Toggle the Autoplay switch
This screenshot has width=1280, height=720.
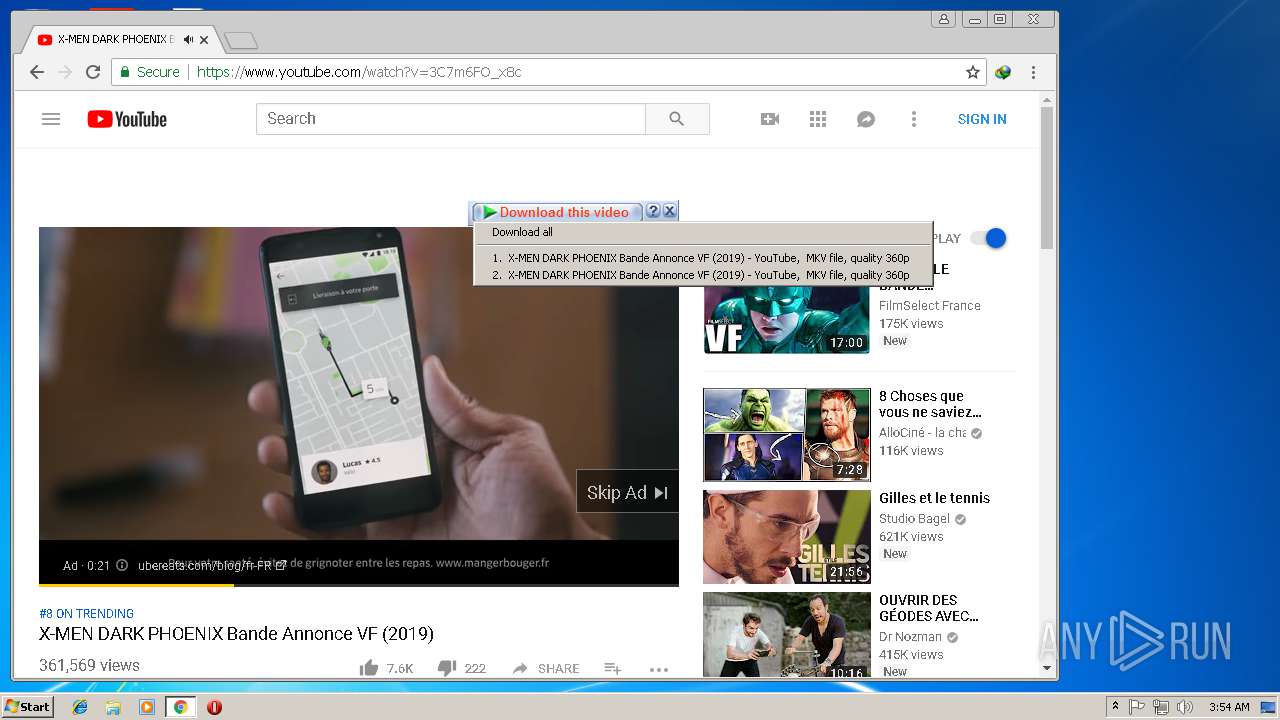pyautogui.click(x=988, y=238)
